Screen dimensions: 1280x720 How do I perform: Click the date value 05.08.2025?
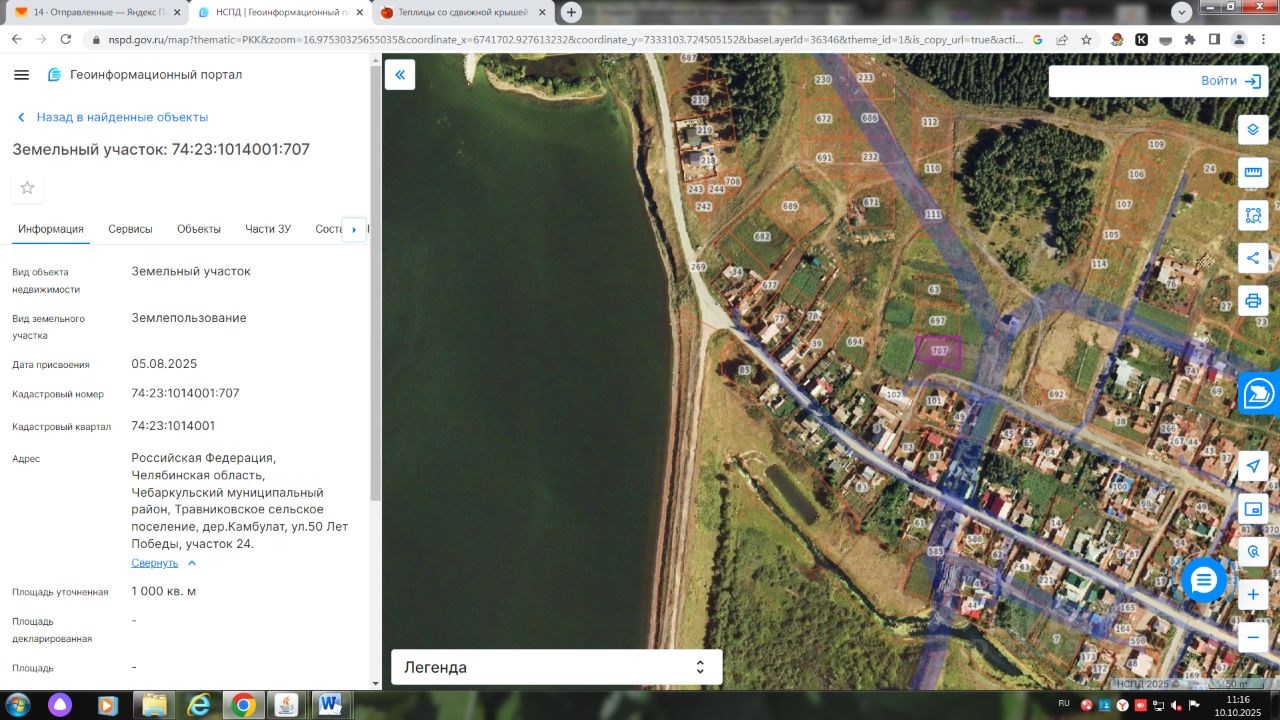[x=164, y=363]
